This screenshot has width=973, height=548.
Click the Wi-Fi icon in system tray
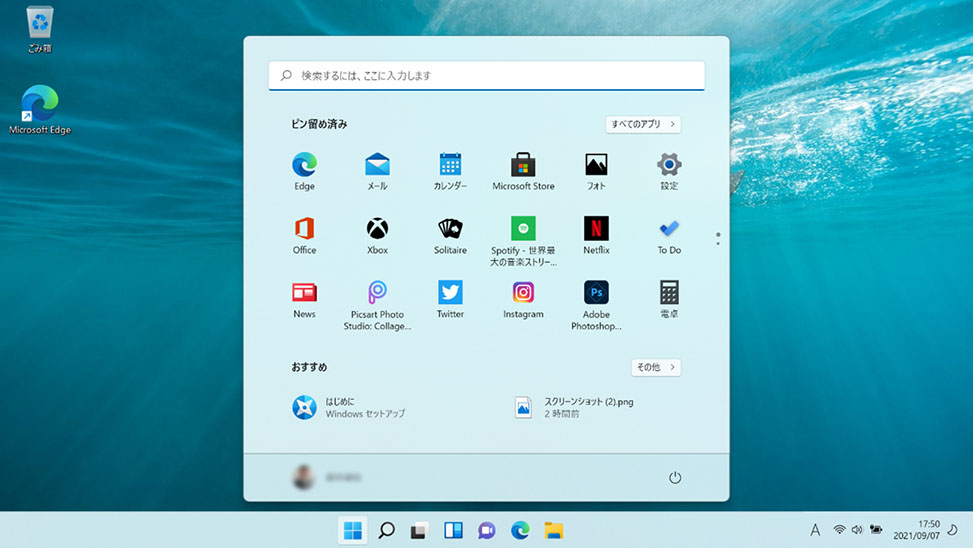(x=839, y=529)
